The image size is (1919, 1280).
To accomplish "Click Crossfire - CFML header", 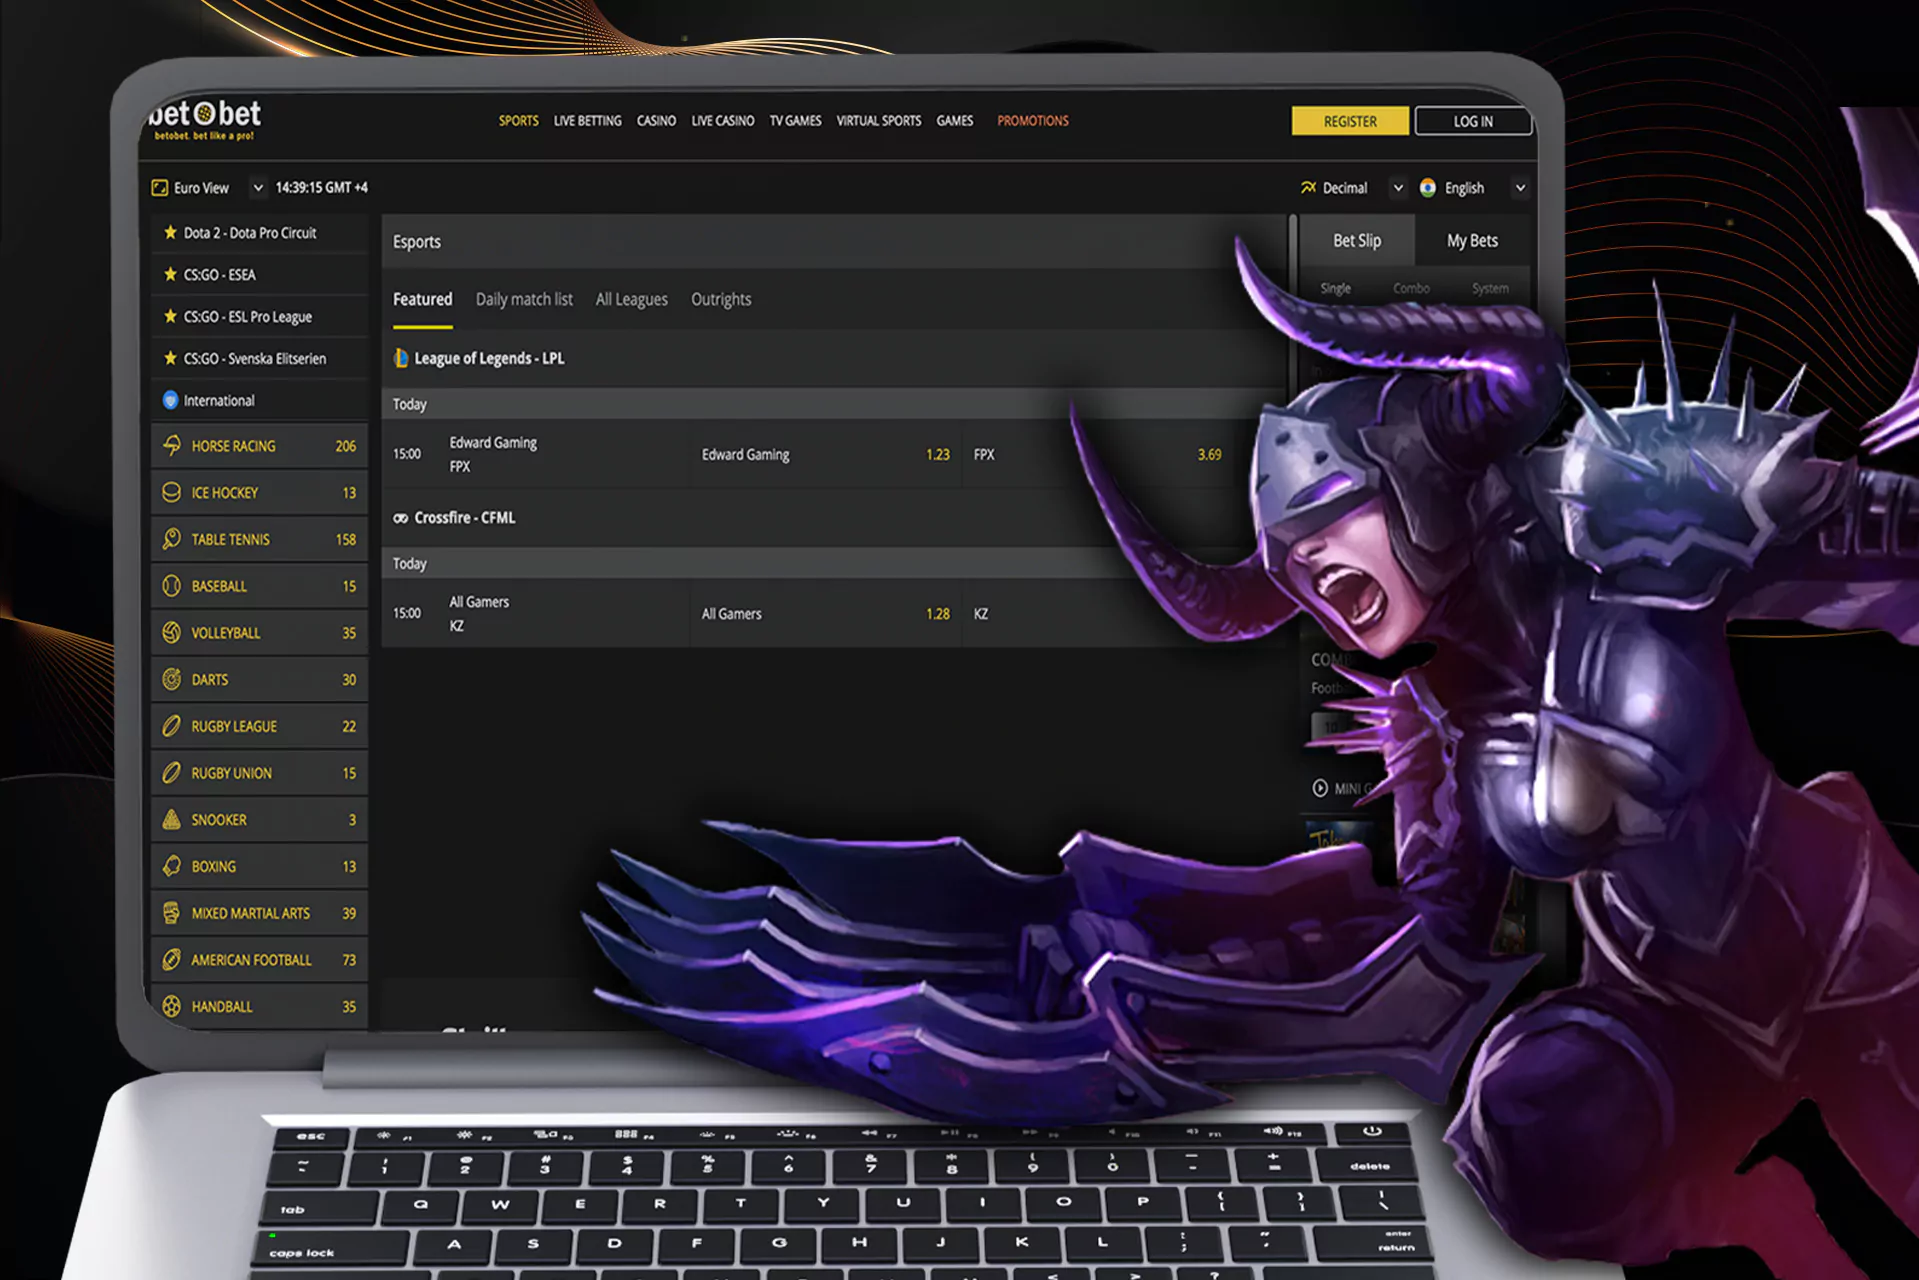I will [x=464, y=518].
